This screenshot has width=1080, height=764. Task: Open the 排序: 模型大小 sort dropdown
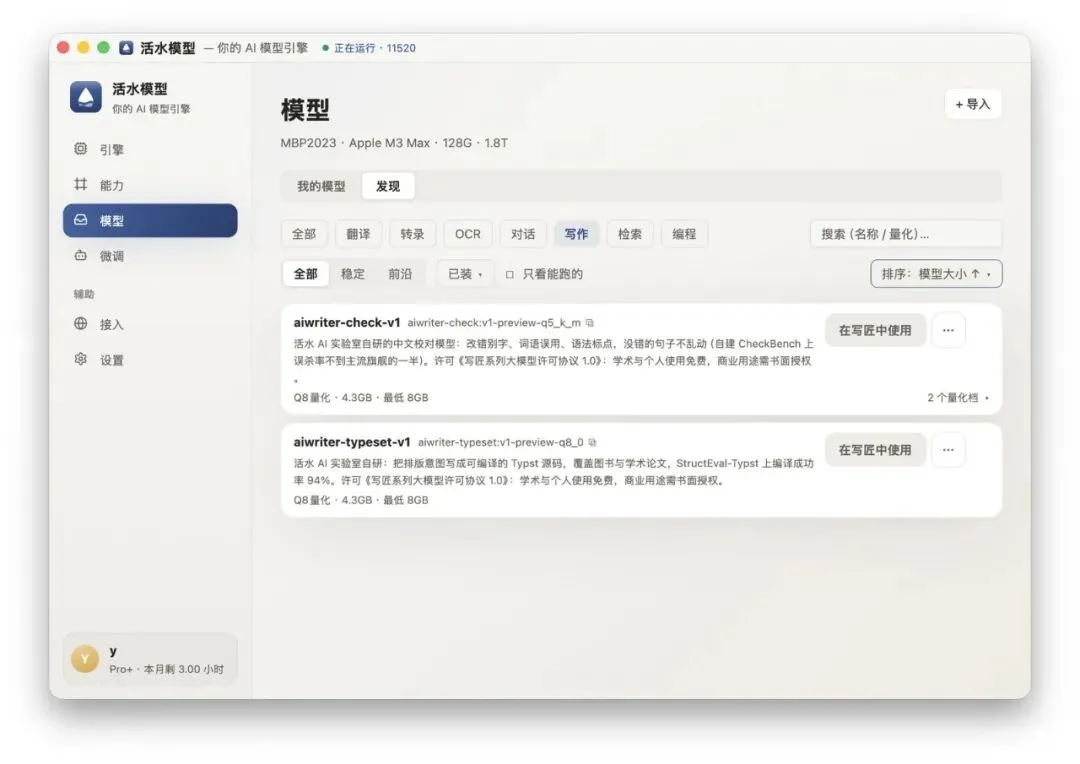[x=936, y=273]
